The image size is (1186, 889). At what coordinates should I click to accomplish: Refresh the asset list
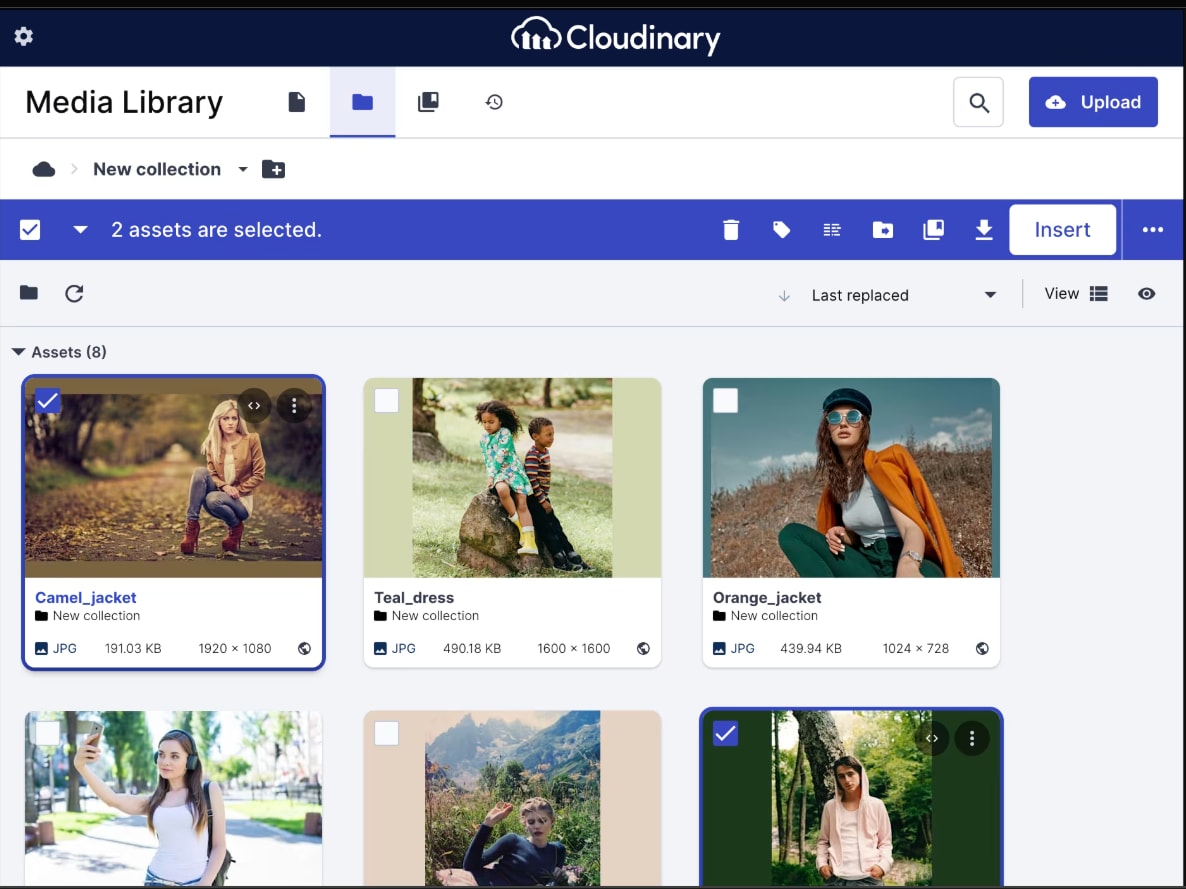click(x=74, y=293)
